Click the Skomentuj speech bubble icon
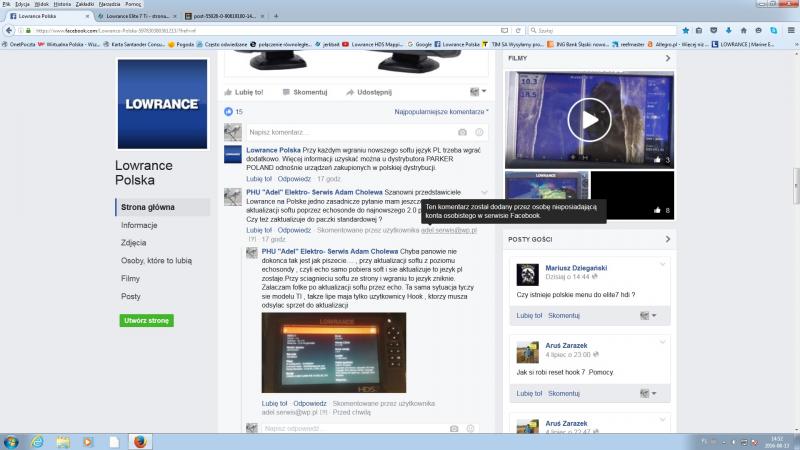Viewport: 800px width, 450px height. (x=285, y=91)
